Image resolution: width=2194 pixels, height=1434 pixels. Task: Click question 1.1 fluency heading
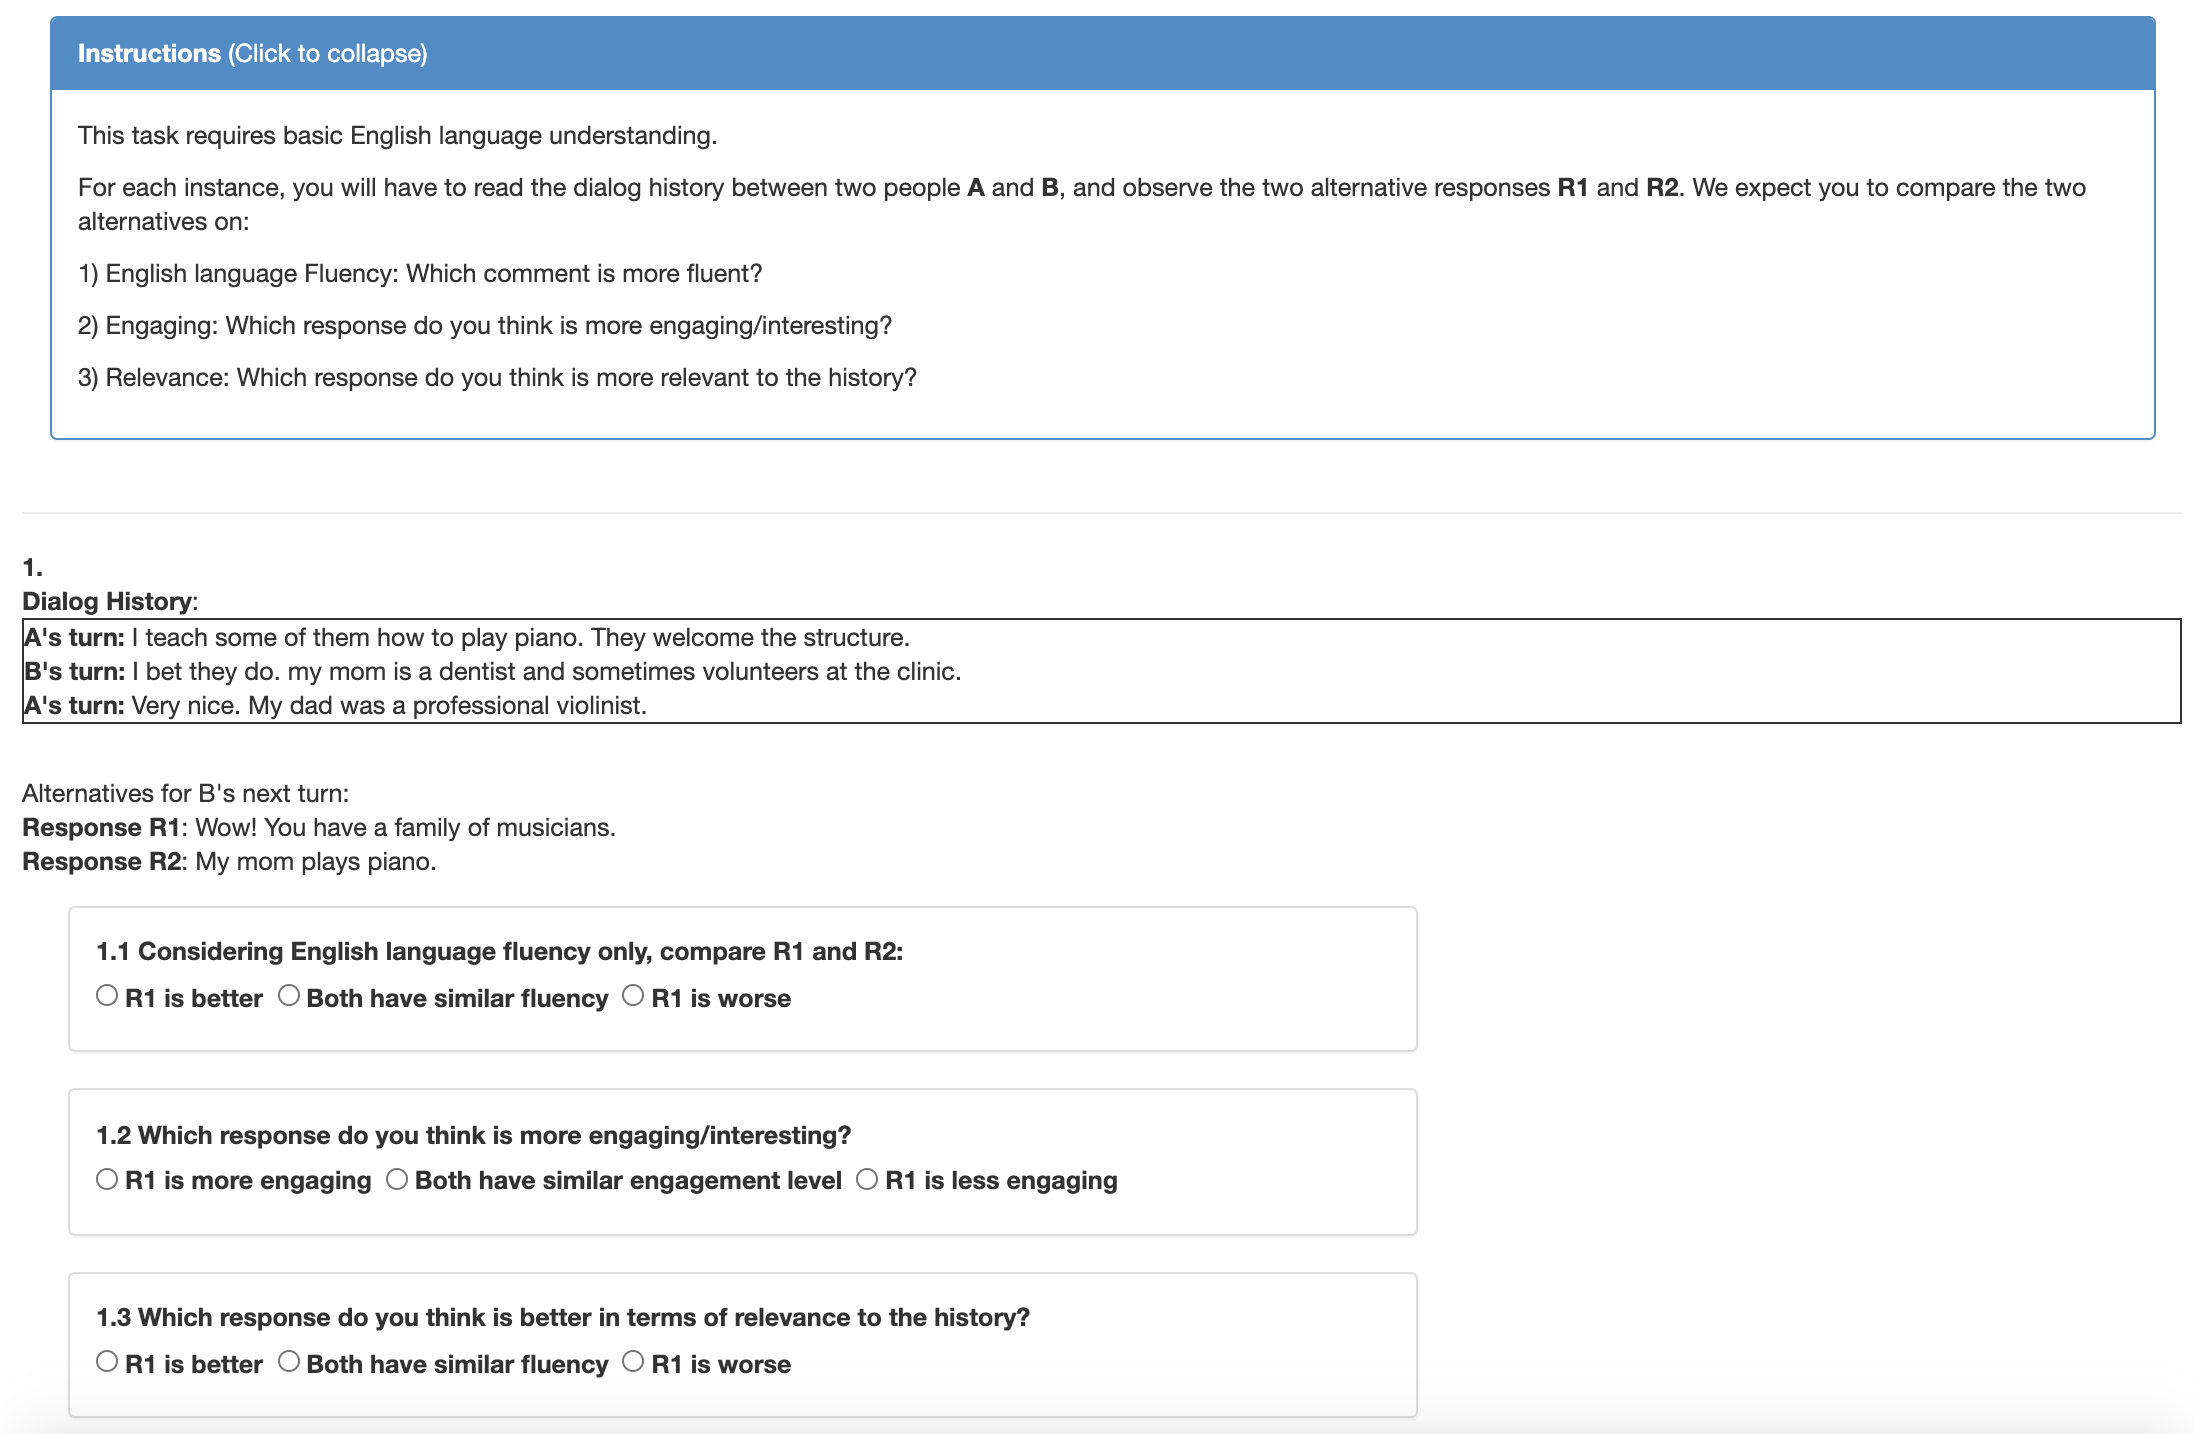tap(499, 952)
